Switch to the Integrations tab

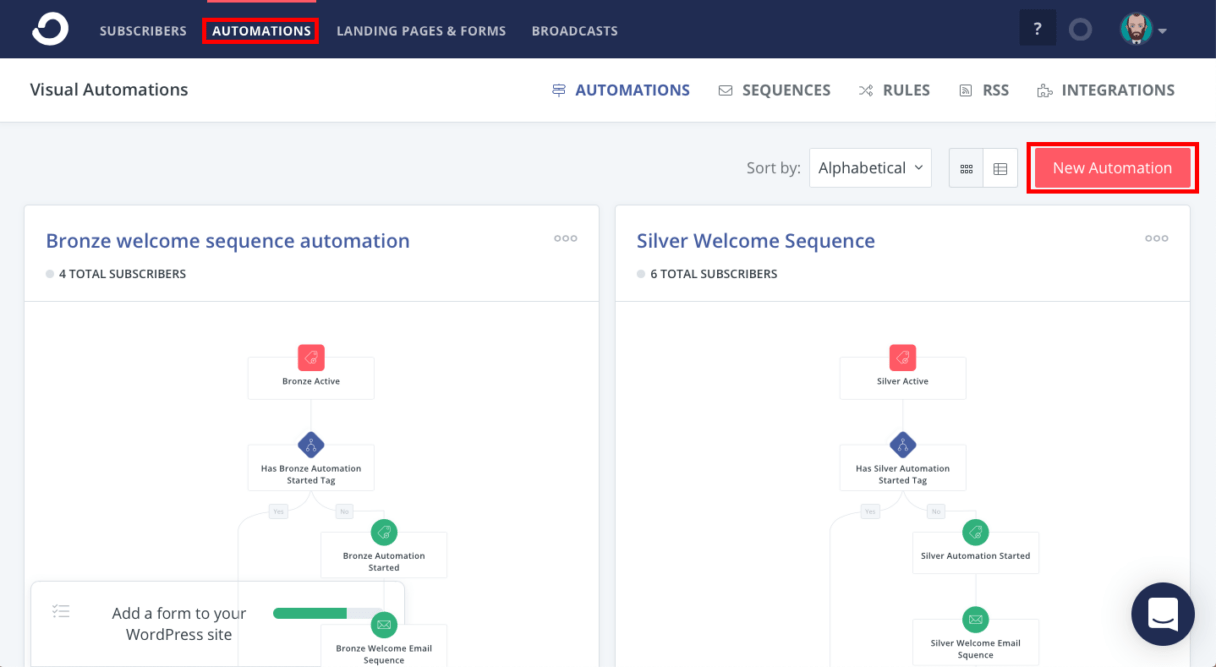tap(1106, 90)
